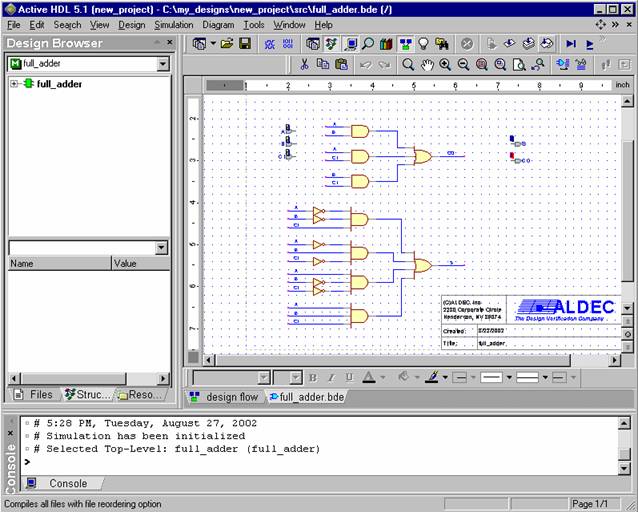Click the Compile icon
638x512 pixels.
tap(510, 44)
